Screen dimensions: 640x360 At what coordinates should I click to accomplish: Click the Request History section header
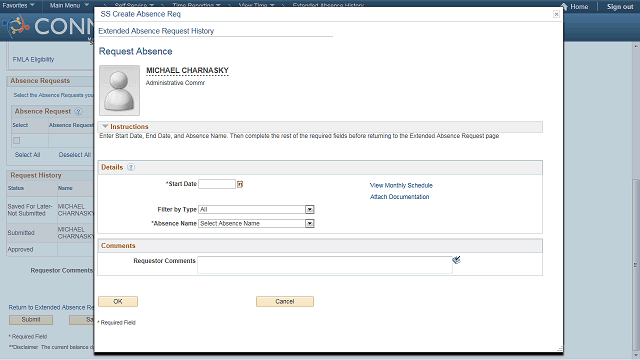pyautogui.click(x=36, y=175)
